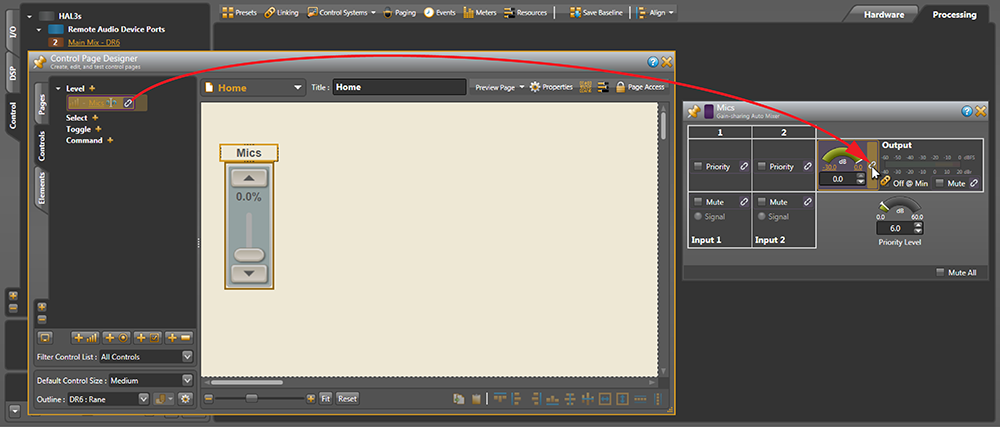Click the copy icon in bottom toolbar

pos(459,398)
